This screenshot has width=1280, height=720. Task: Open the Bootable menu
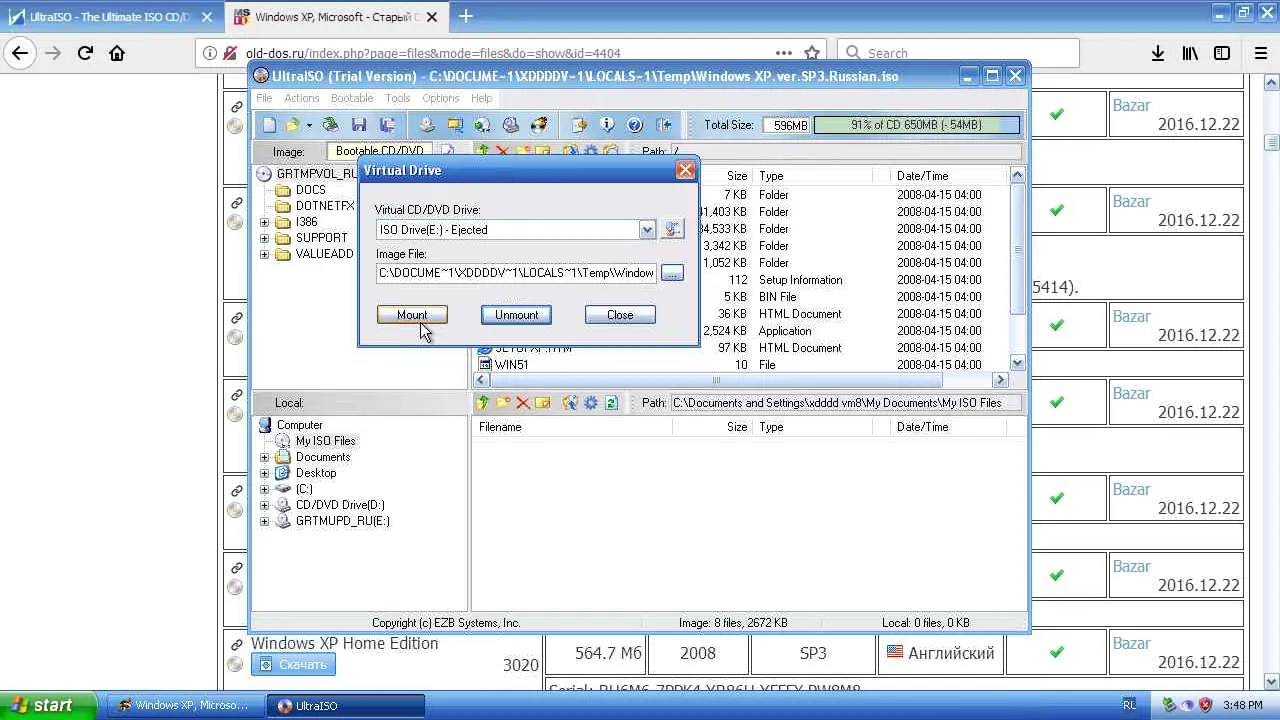coord(352,98)
